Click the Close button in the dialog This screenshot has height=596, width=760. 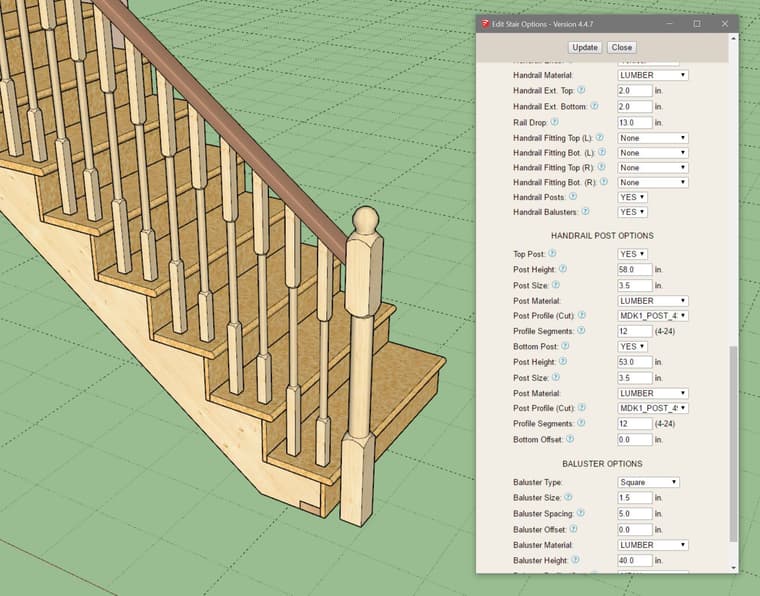(622, 47)
